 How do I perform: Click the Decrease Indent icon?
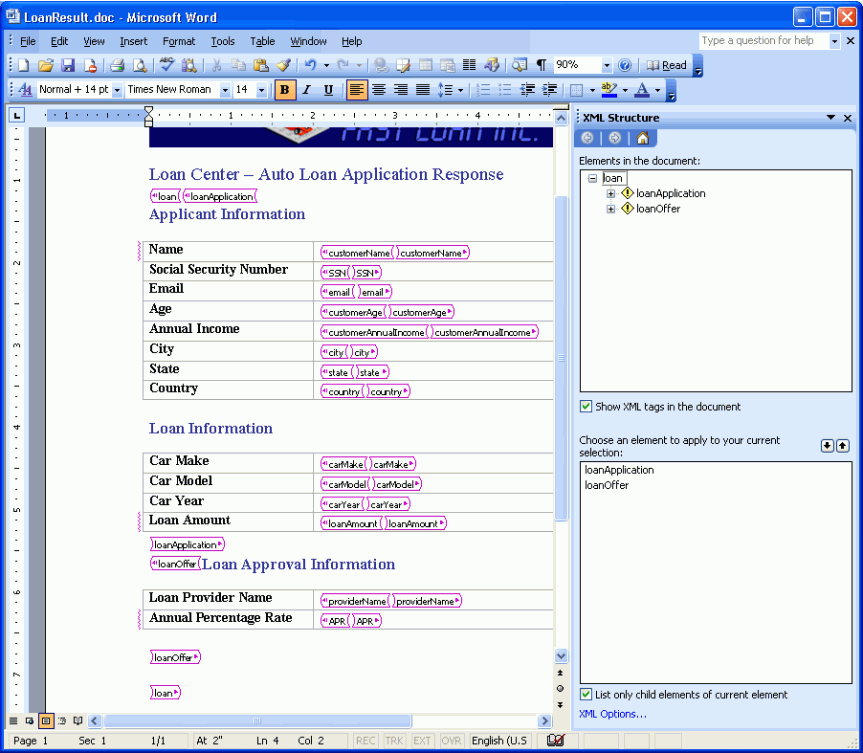pos(527,90)
